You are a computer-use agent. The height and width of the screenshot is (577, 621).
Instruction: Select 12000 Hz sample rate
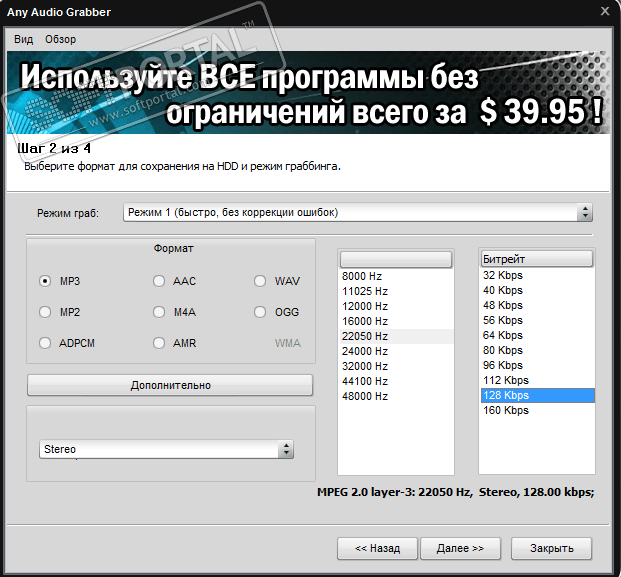pos(396,306)
